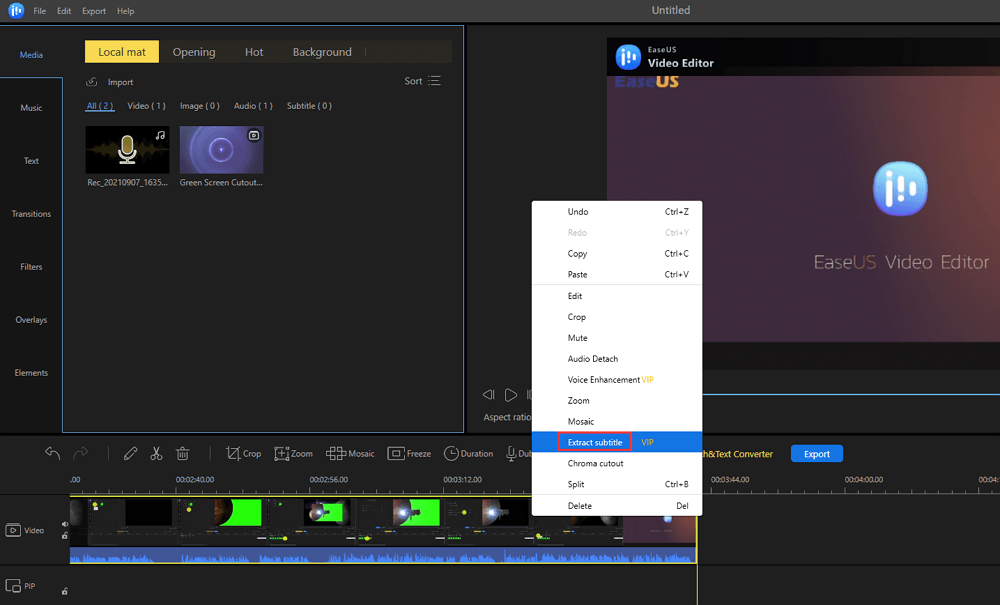Image resolution: width=1000 pixels, height=605 pixels.
Task: Open the Music sidebar section
Action: click(31, 108)
